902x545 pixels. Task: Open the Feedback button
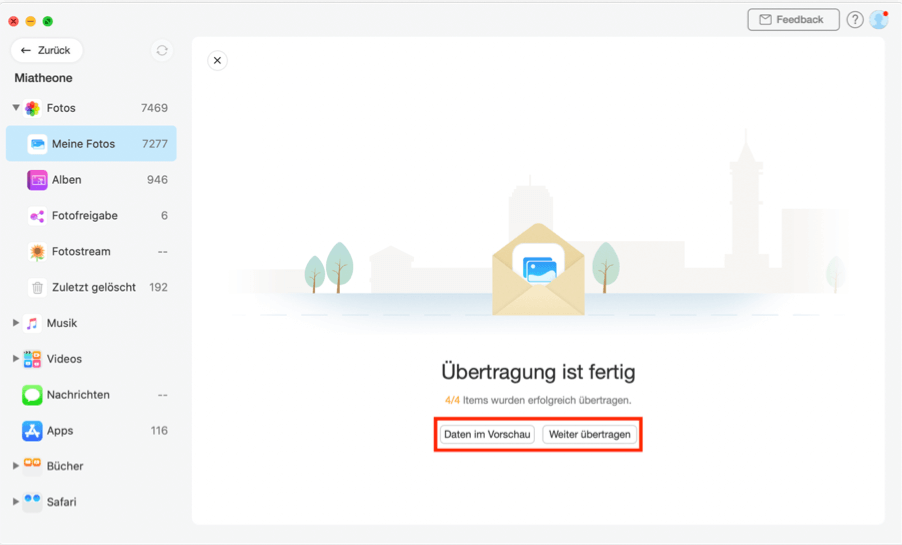pos(792,20)
